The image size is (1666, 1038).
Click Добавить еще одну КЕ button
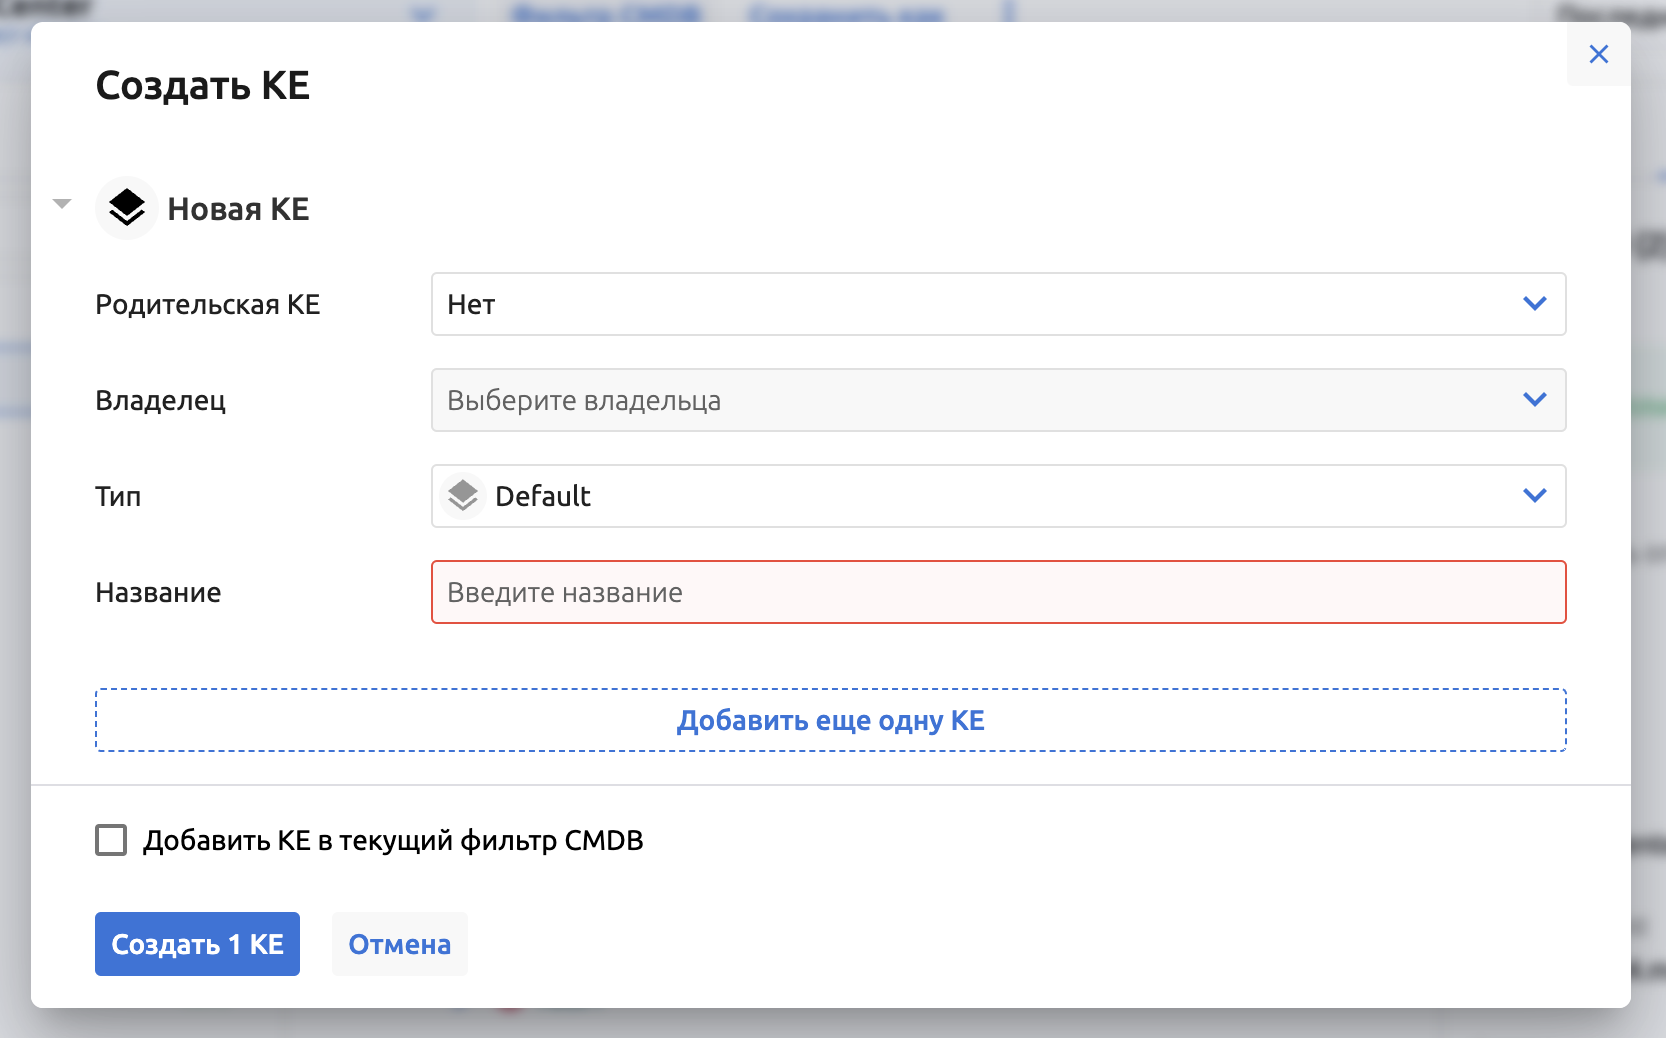830,720
